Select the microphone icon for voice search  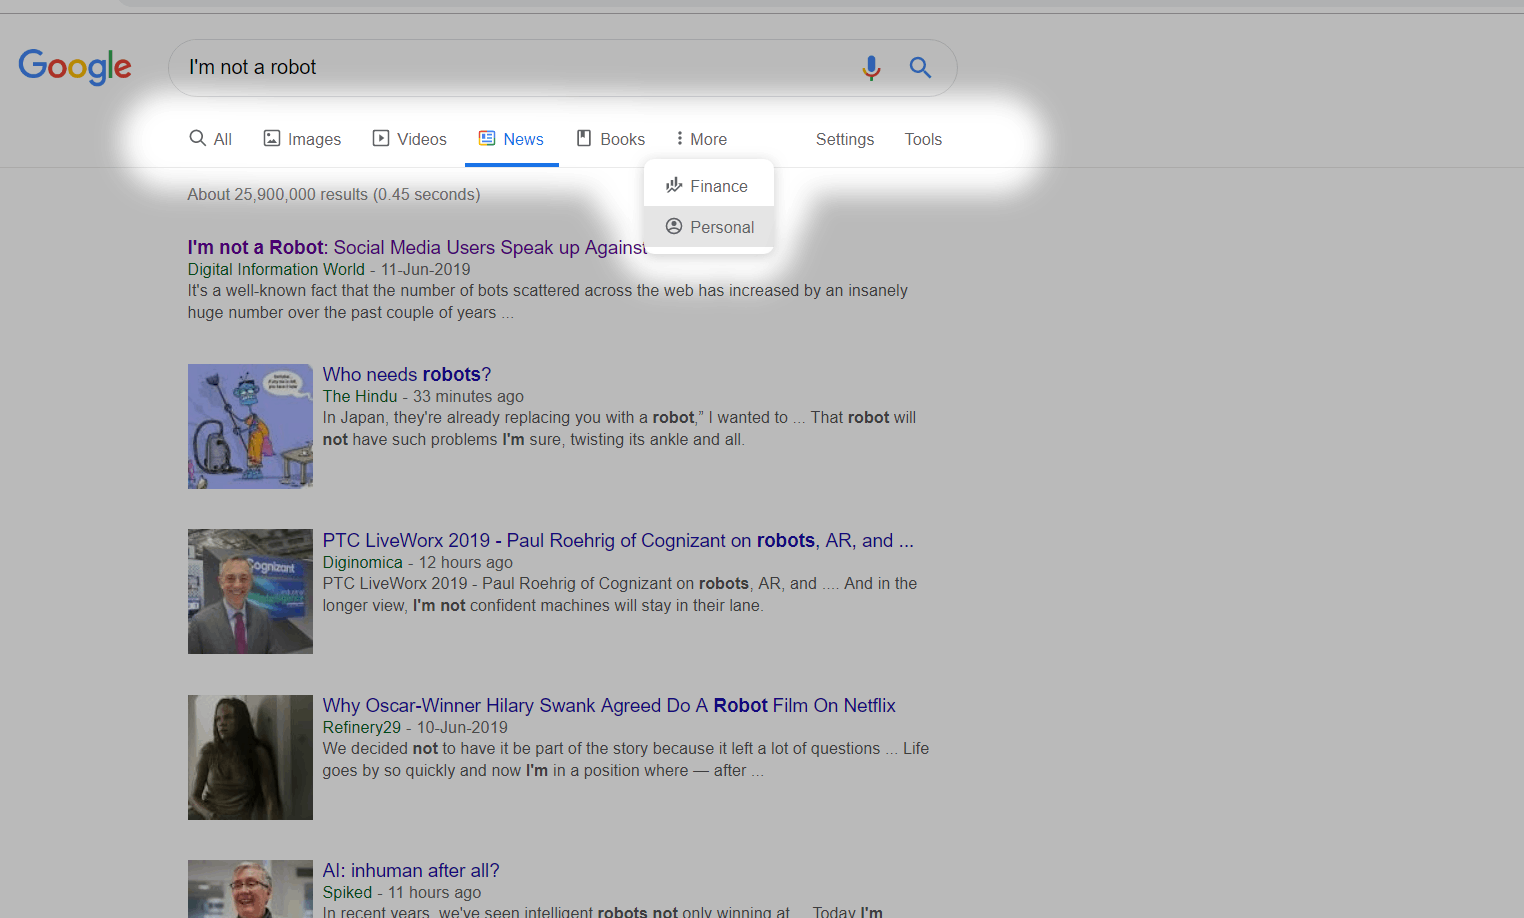pos(871,67)
